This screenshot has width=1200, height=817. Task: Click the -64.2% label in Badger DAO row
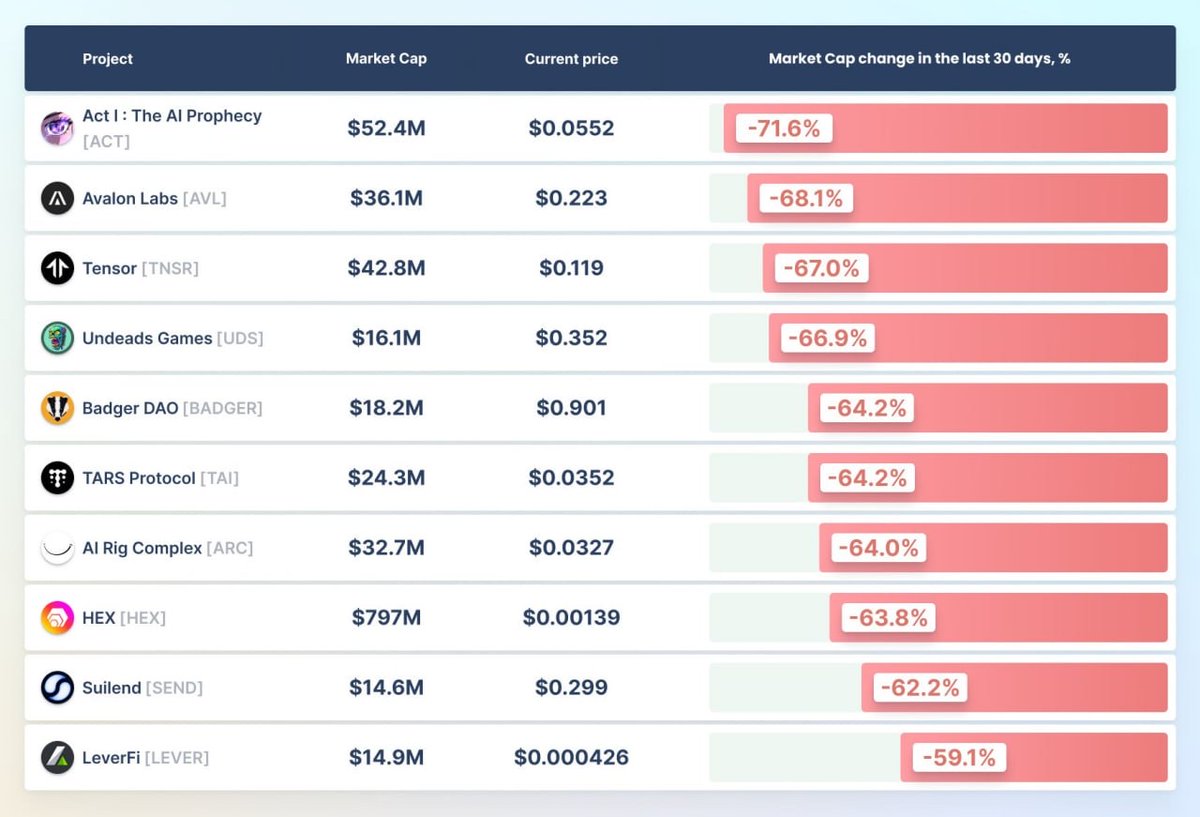coord(867,408)
